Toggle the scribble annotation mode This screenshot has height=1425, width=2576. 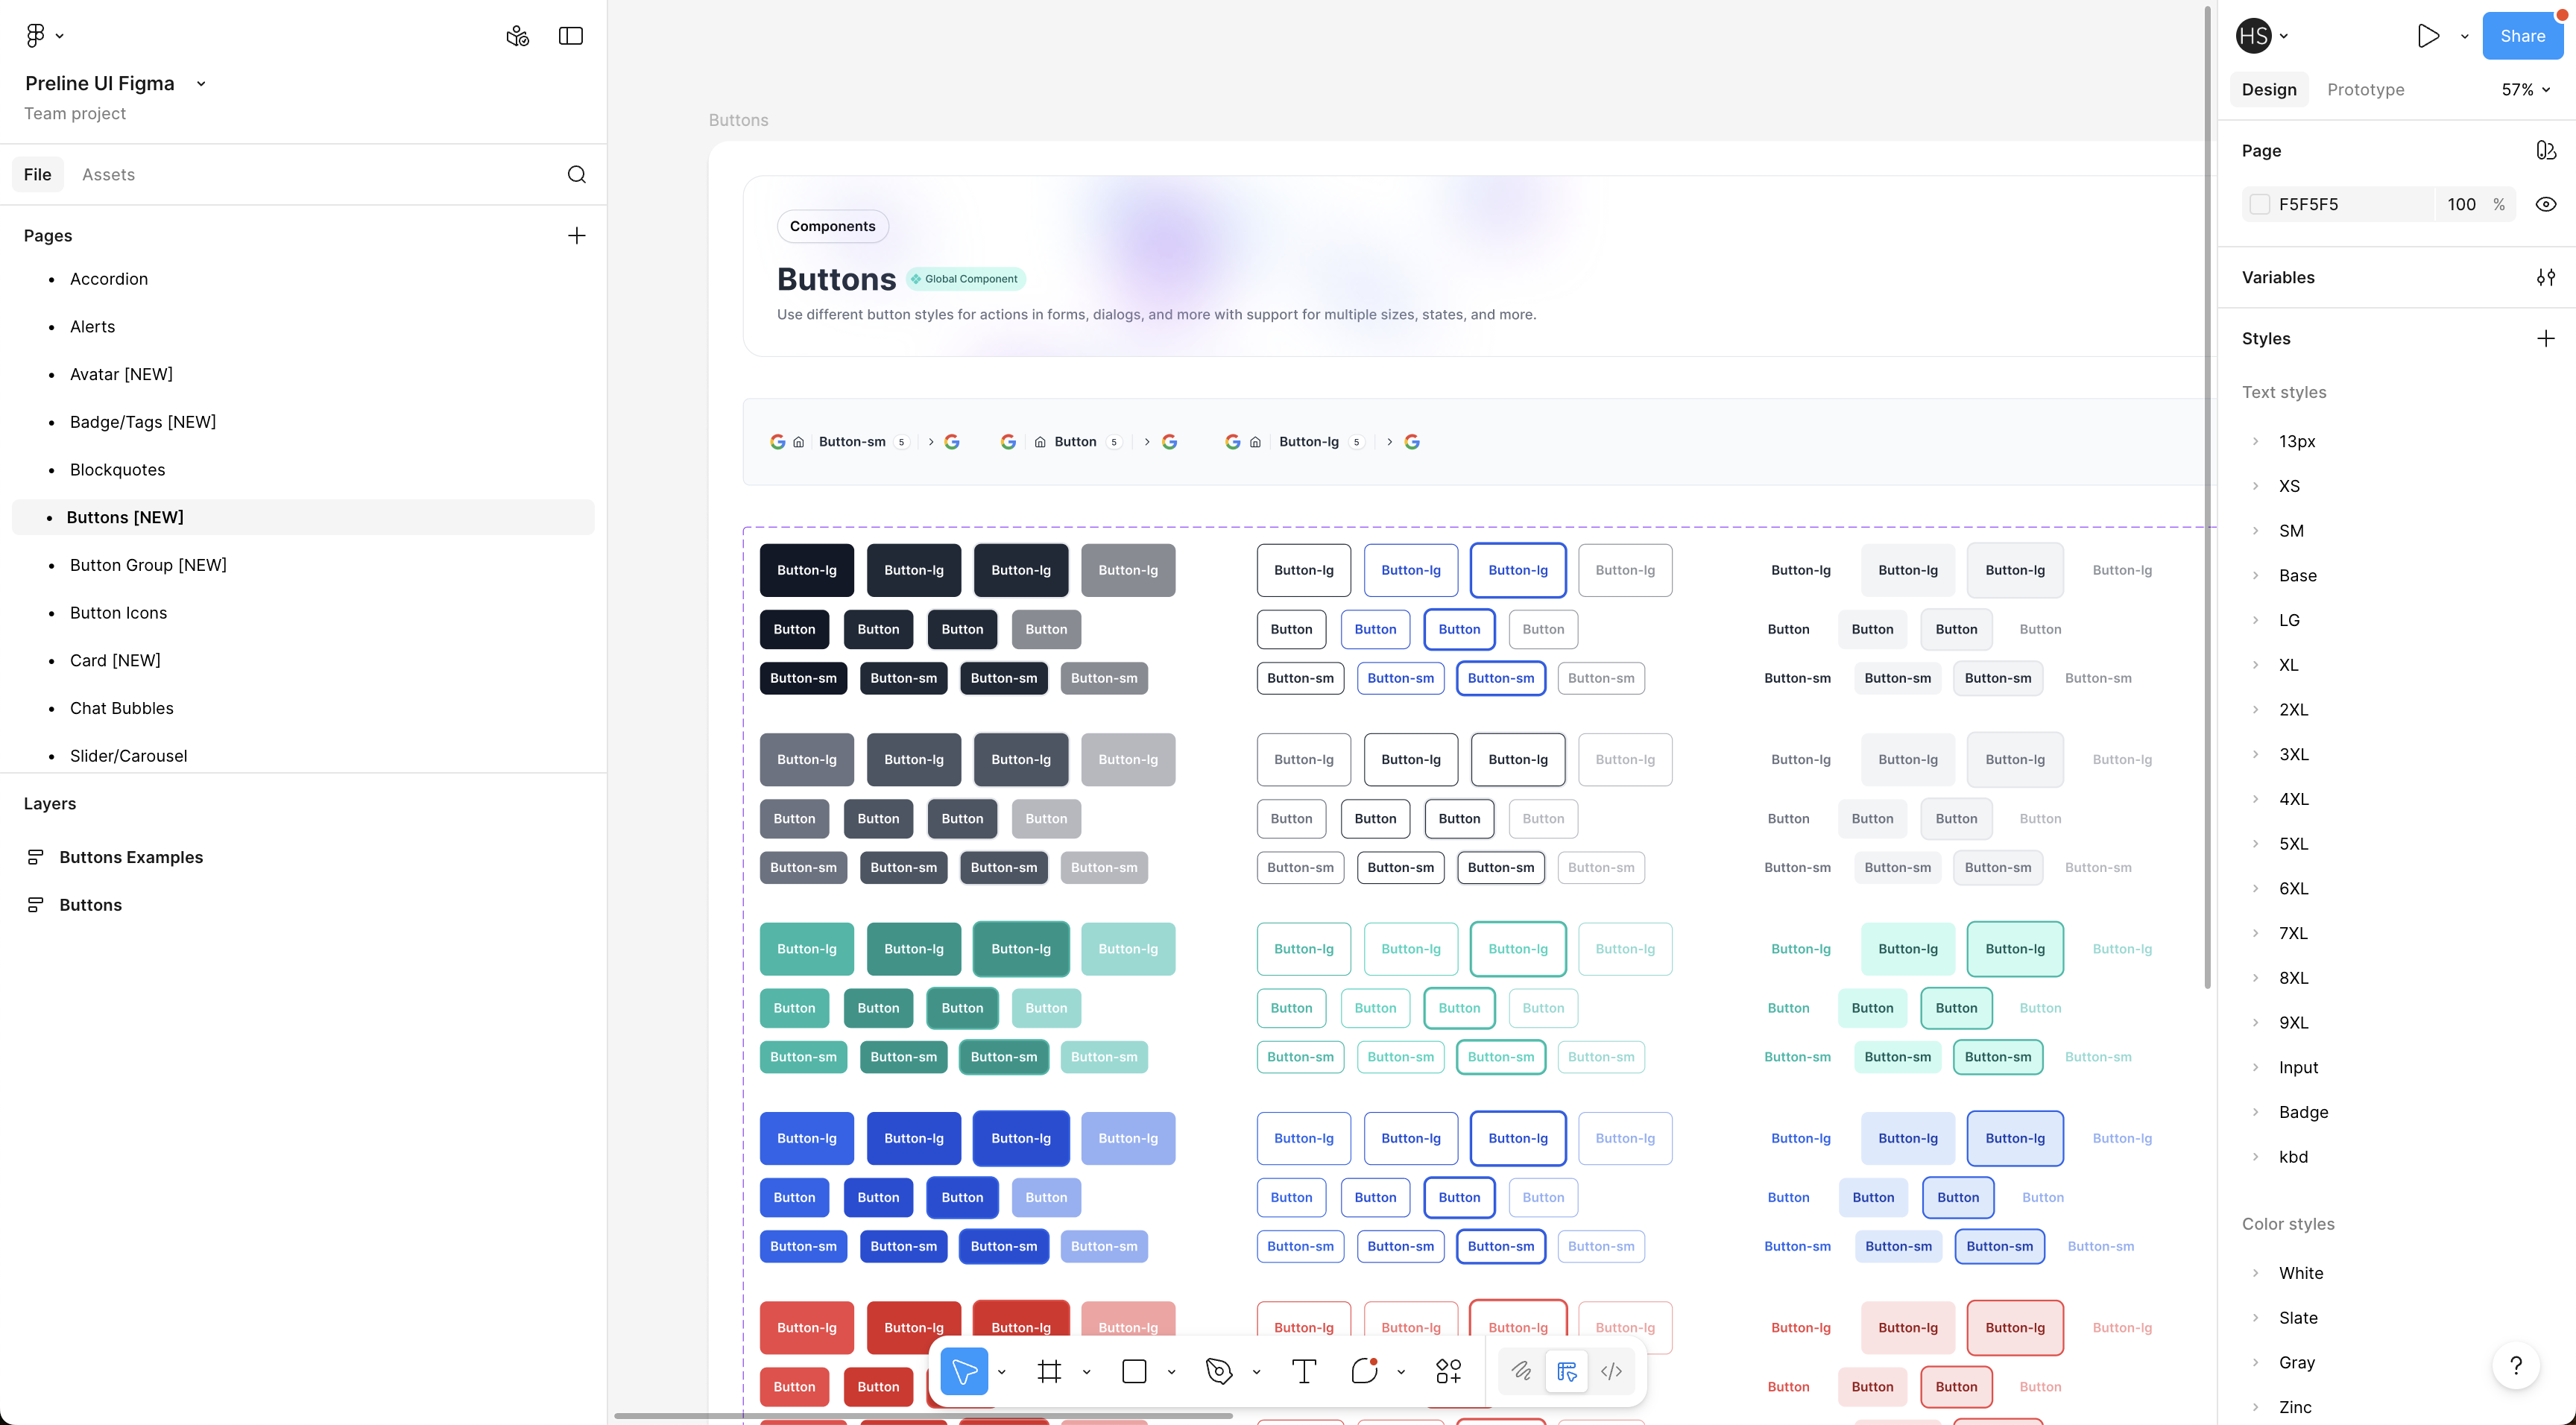point(1521,1371)
